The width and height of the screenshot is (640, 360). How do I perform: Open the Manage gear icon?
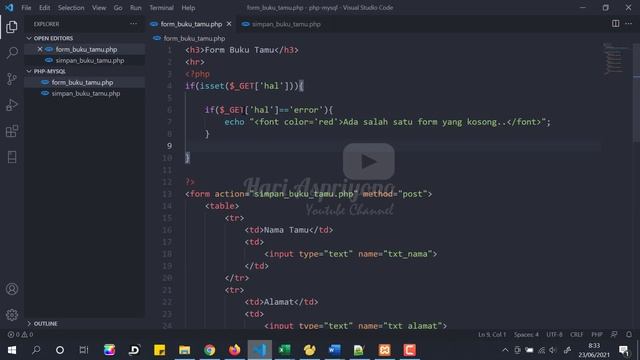[x=12, y=315]
